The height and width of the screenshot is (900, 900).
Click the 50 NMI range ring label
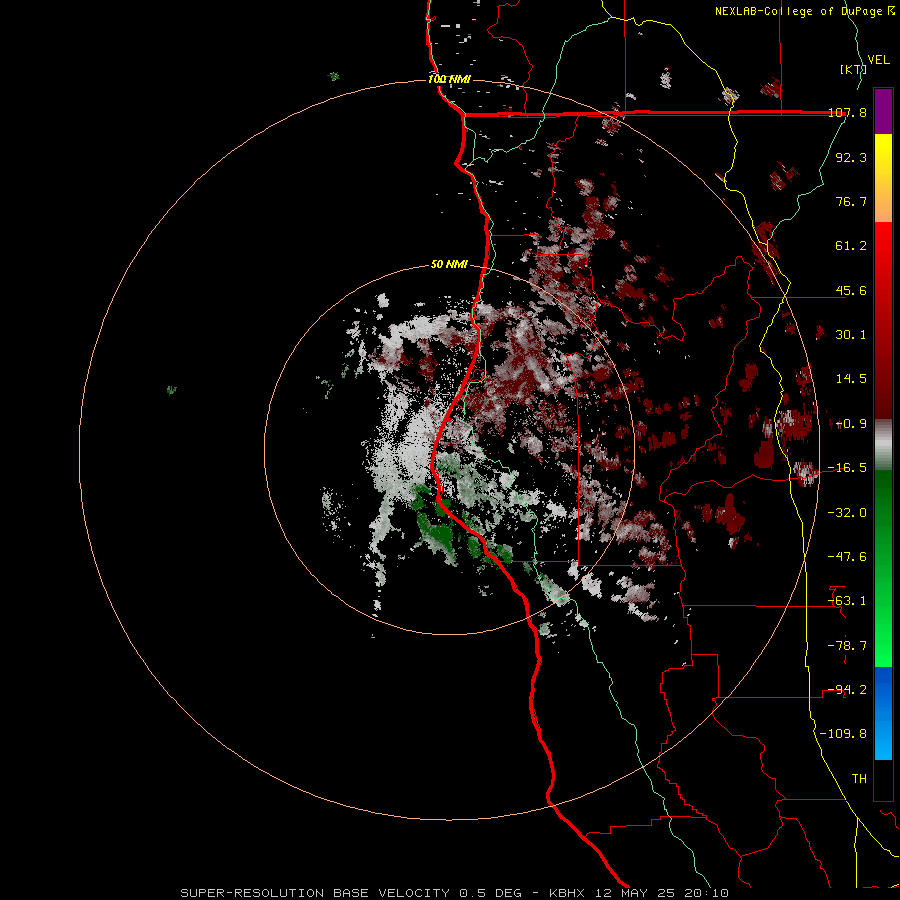[449, 264]
